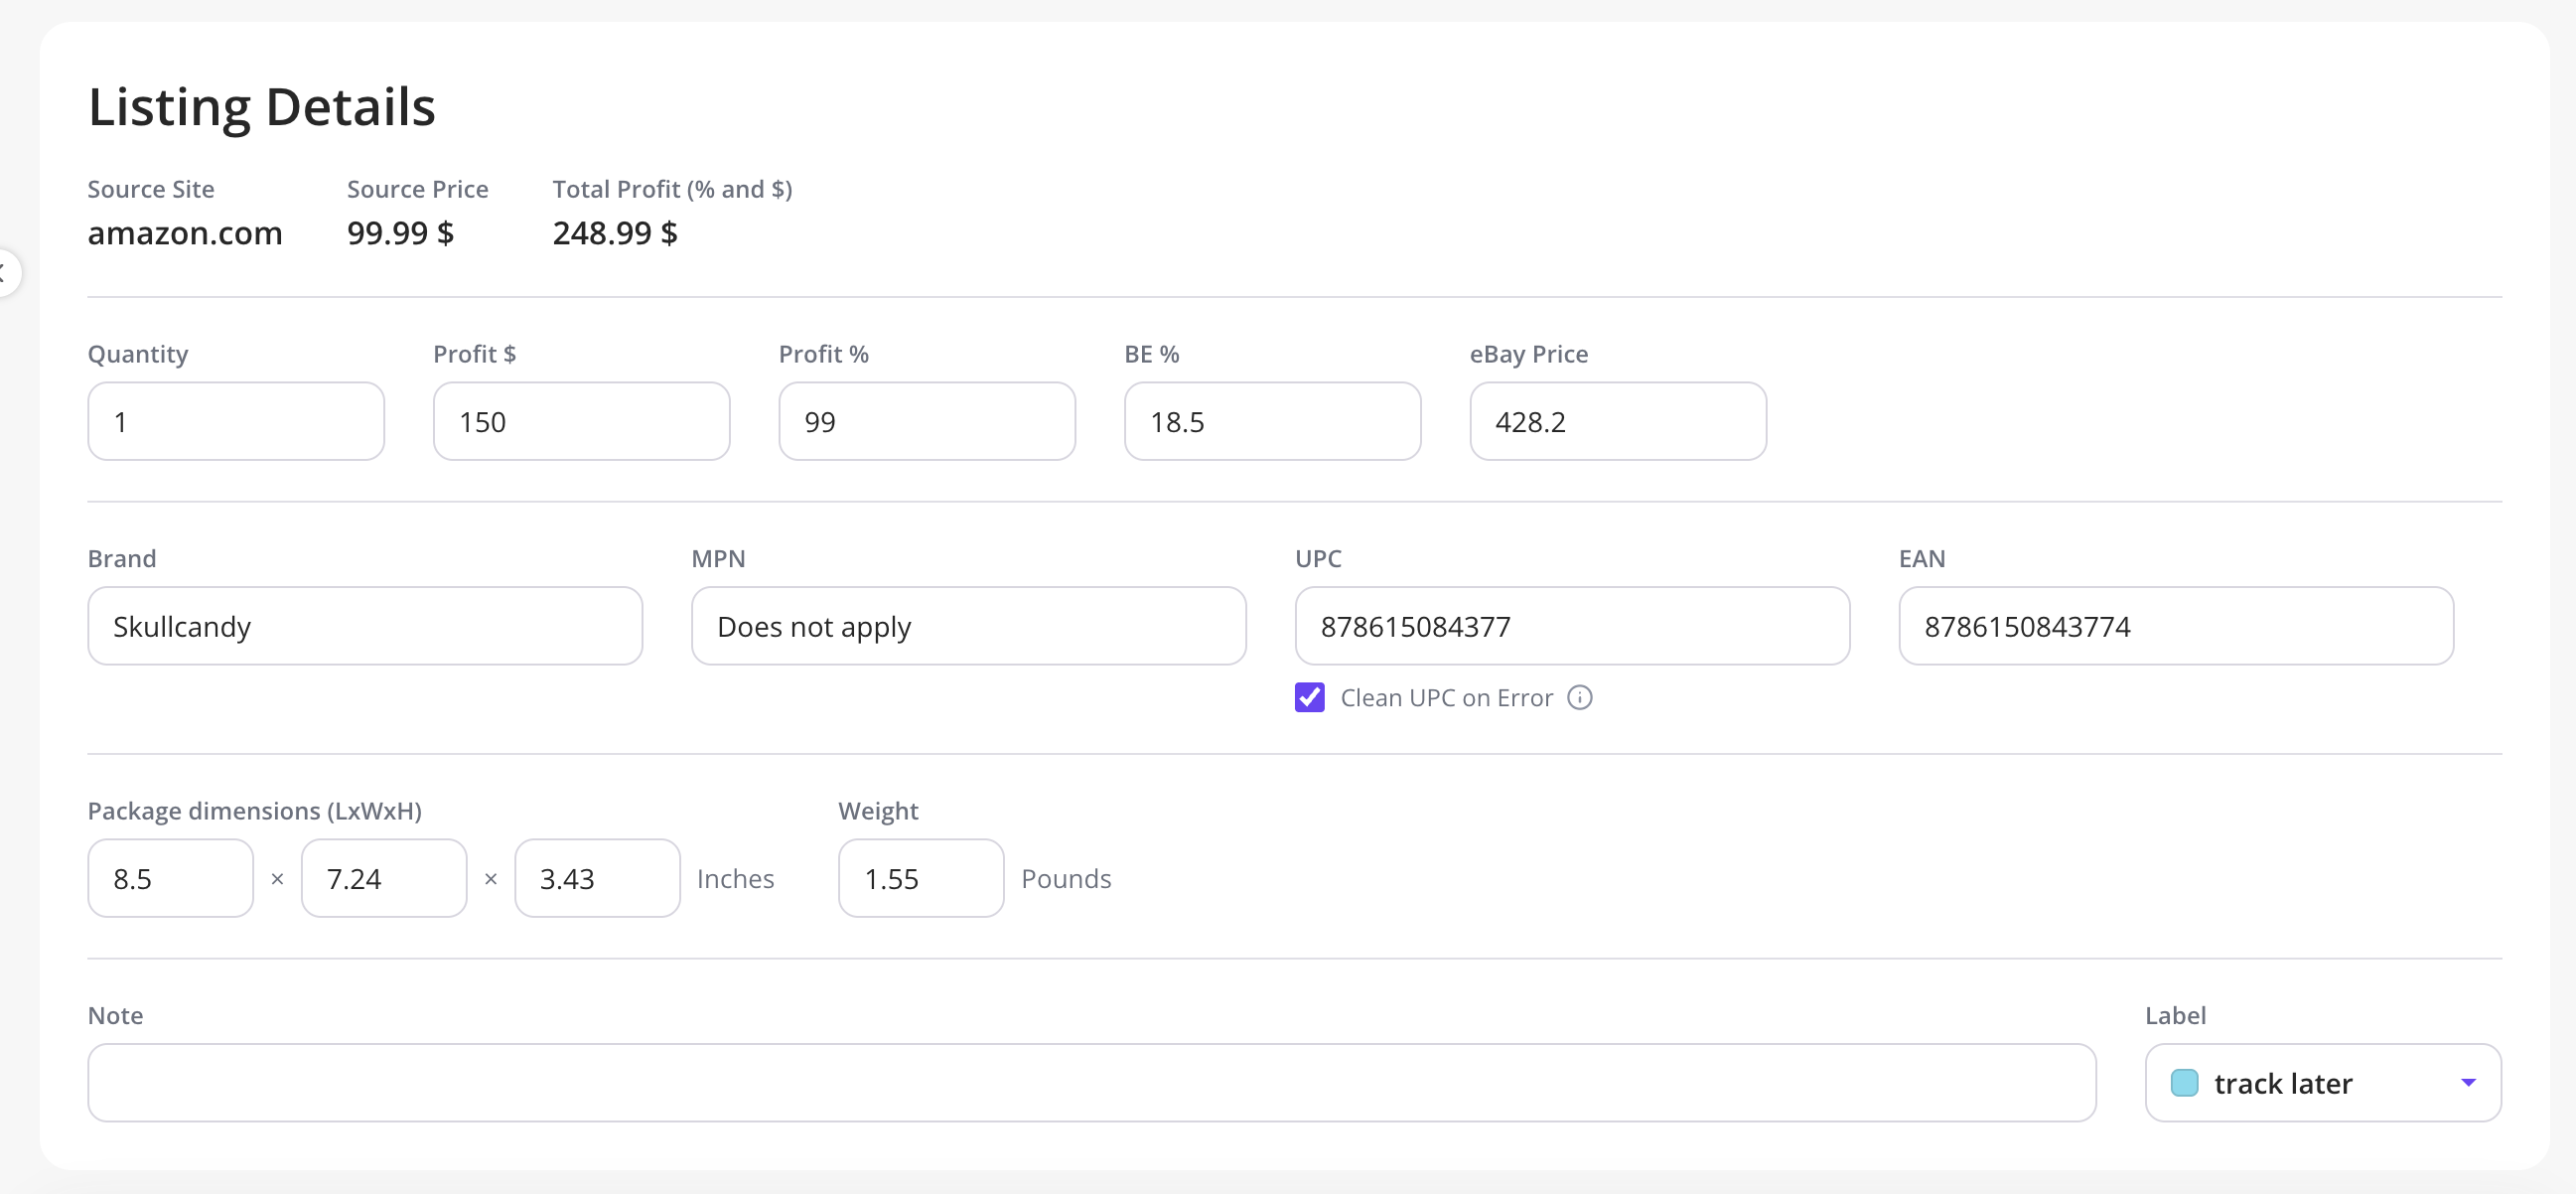Click the package height field 3.43
The height and width of the screenshot is (1194, 2576).
click(597, 878)
